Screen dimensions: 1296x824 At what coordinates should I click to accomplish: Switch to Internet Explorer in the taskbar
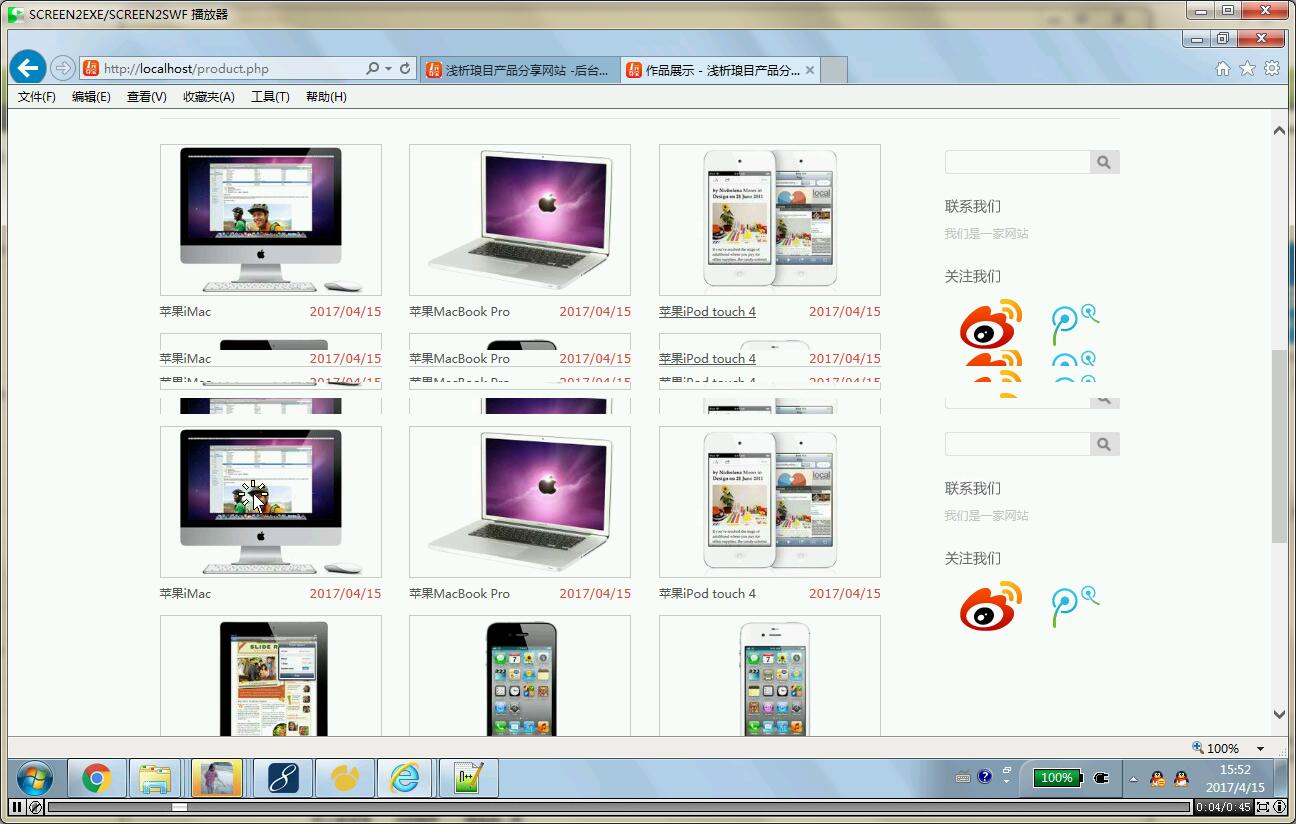point(405,778)
